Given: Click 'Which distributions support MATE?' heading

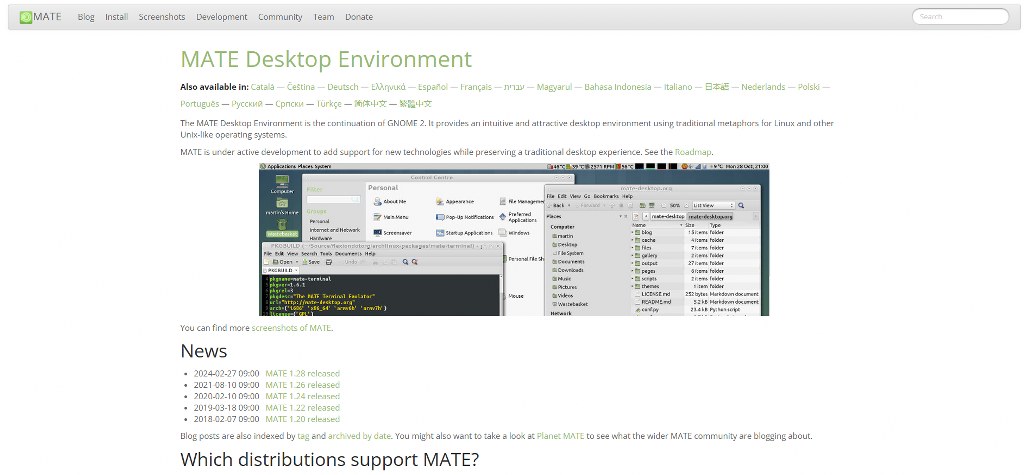Looking at the screenshot, I should (330, 459).
